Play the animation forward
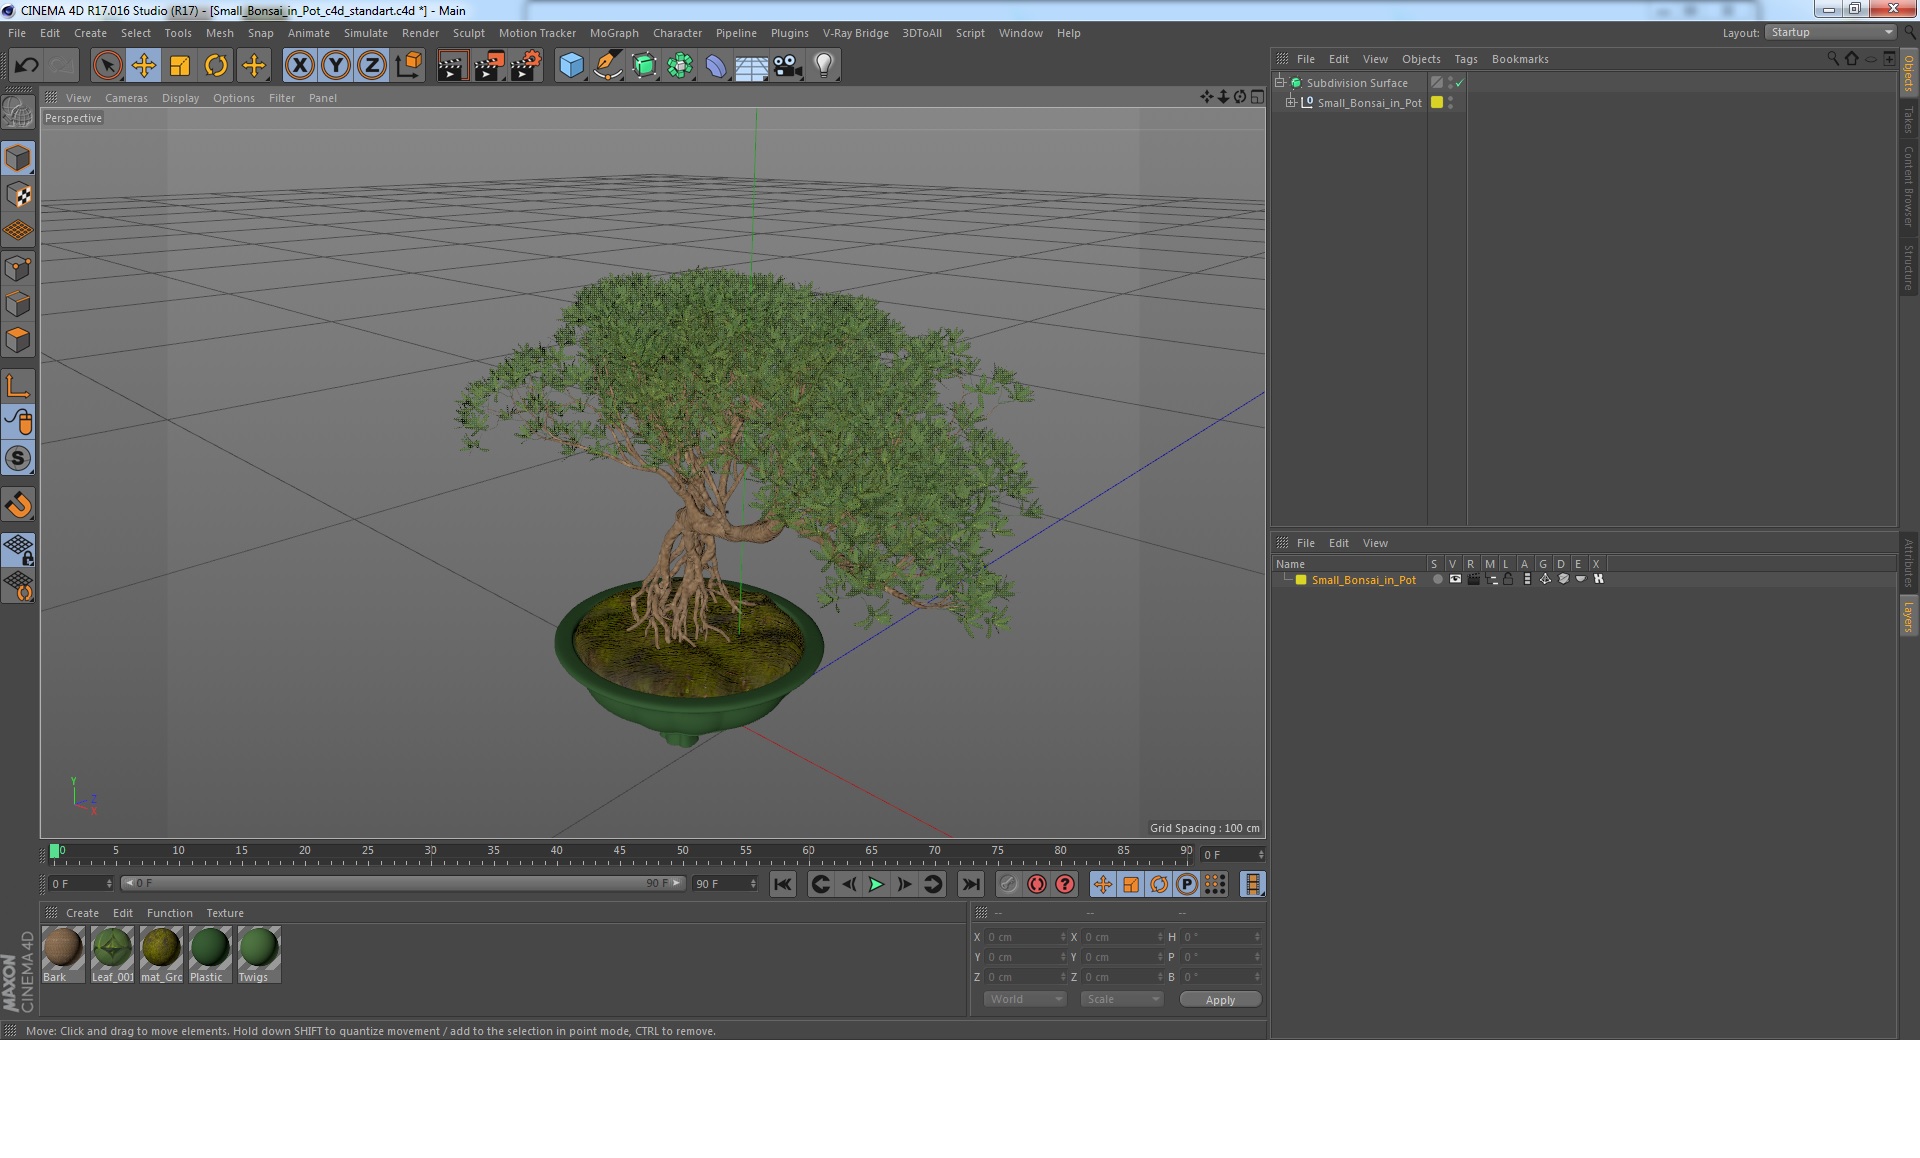This screenshot has width=1920, height=1158. (x=876, y=884)
